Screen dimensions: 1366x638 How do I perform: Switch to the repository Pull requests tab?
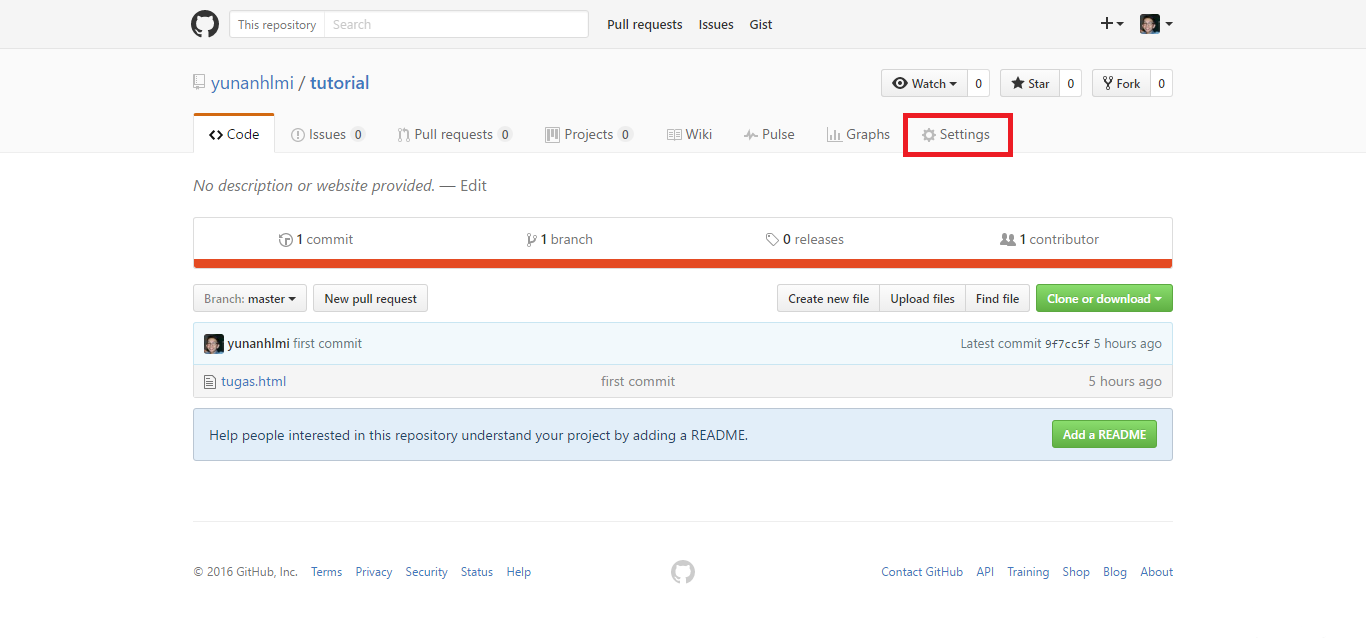[455, 134]
